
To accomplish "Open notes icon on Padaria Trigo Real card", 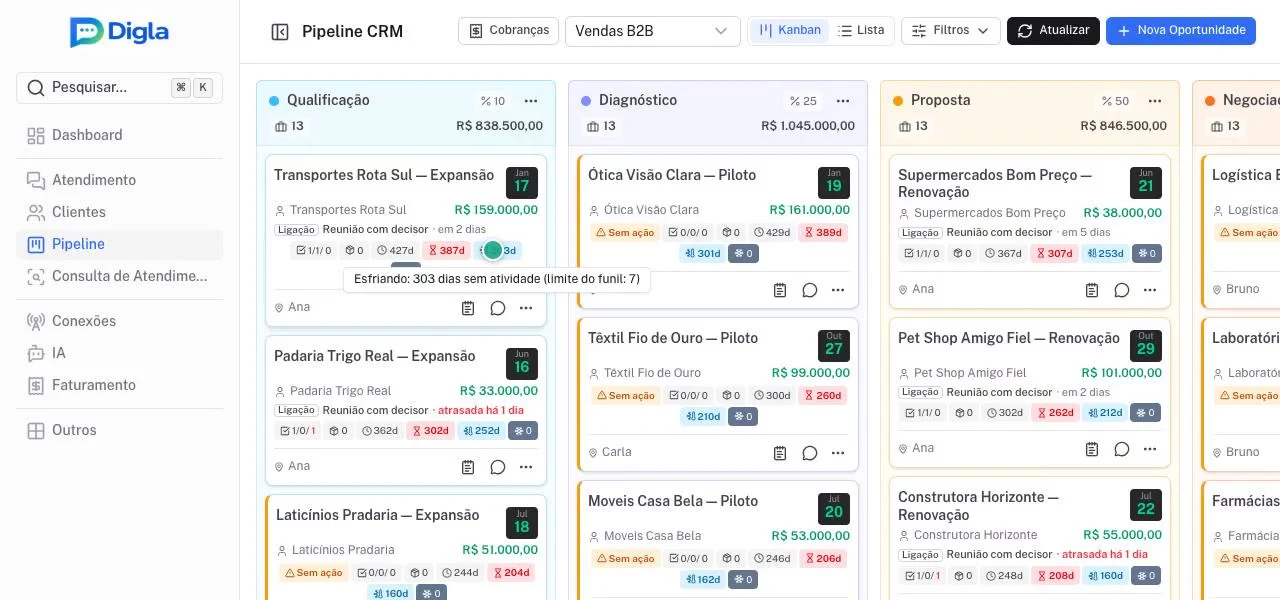I will [468, 467].
